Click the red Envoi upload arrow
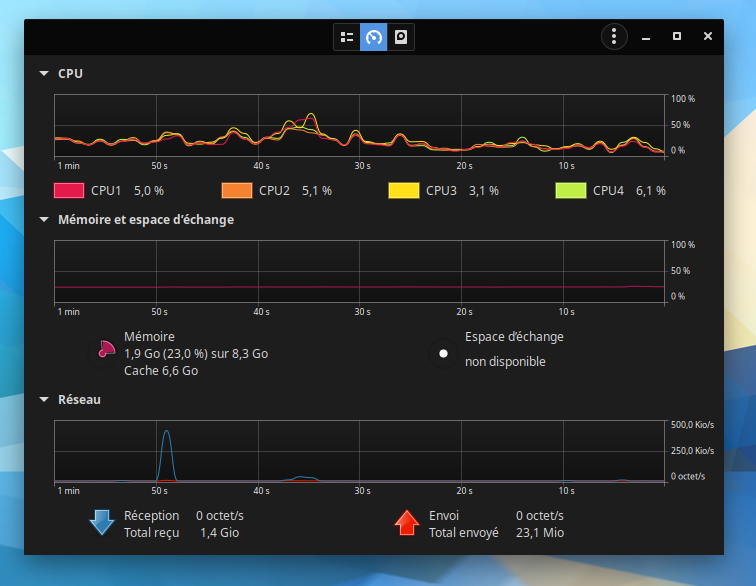The height and width of the screenshot is (586, 756). coord(407,522)
